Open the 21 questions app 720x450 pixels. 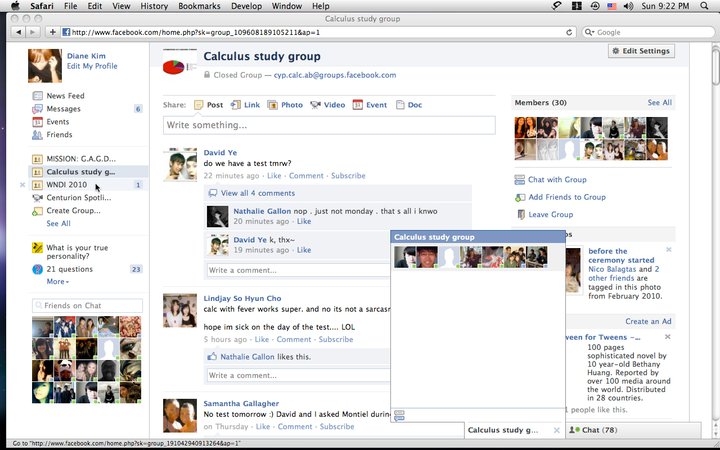[x=69, y=269]
